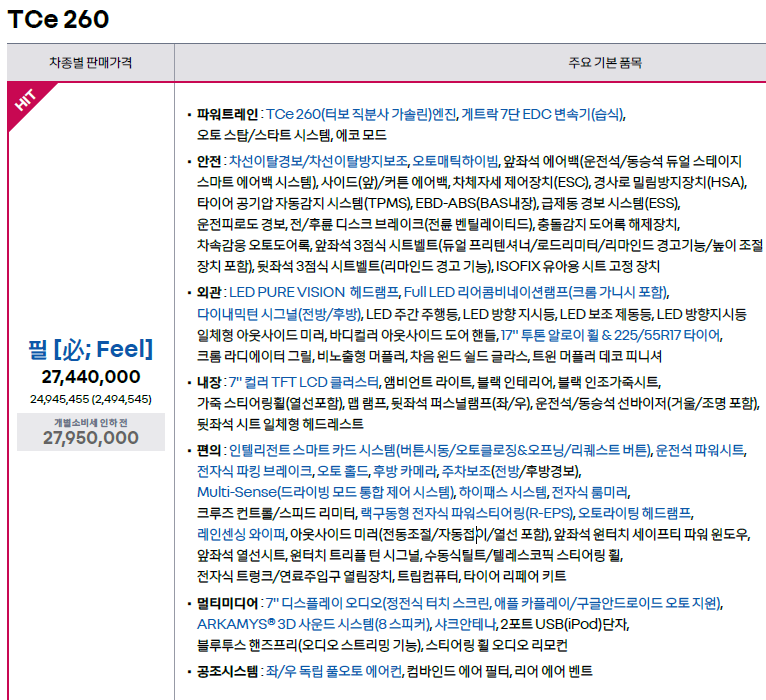Click 전자식 파킹 브레이크 text
The width and height of the screenshot is (766, 700).
[x=254, y=471]
